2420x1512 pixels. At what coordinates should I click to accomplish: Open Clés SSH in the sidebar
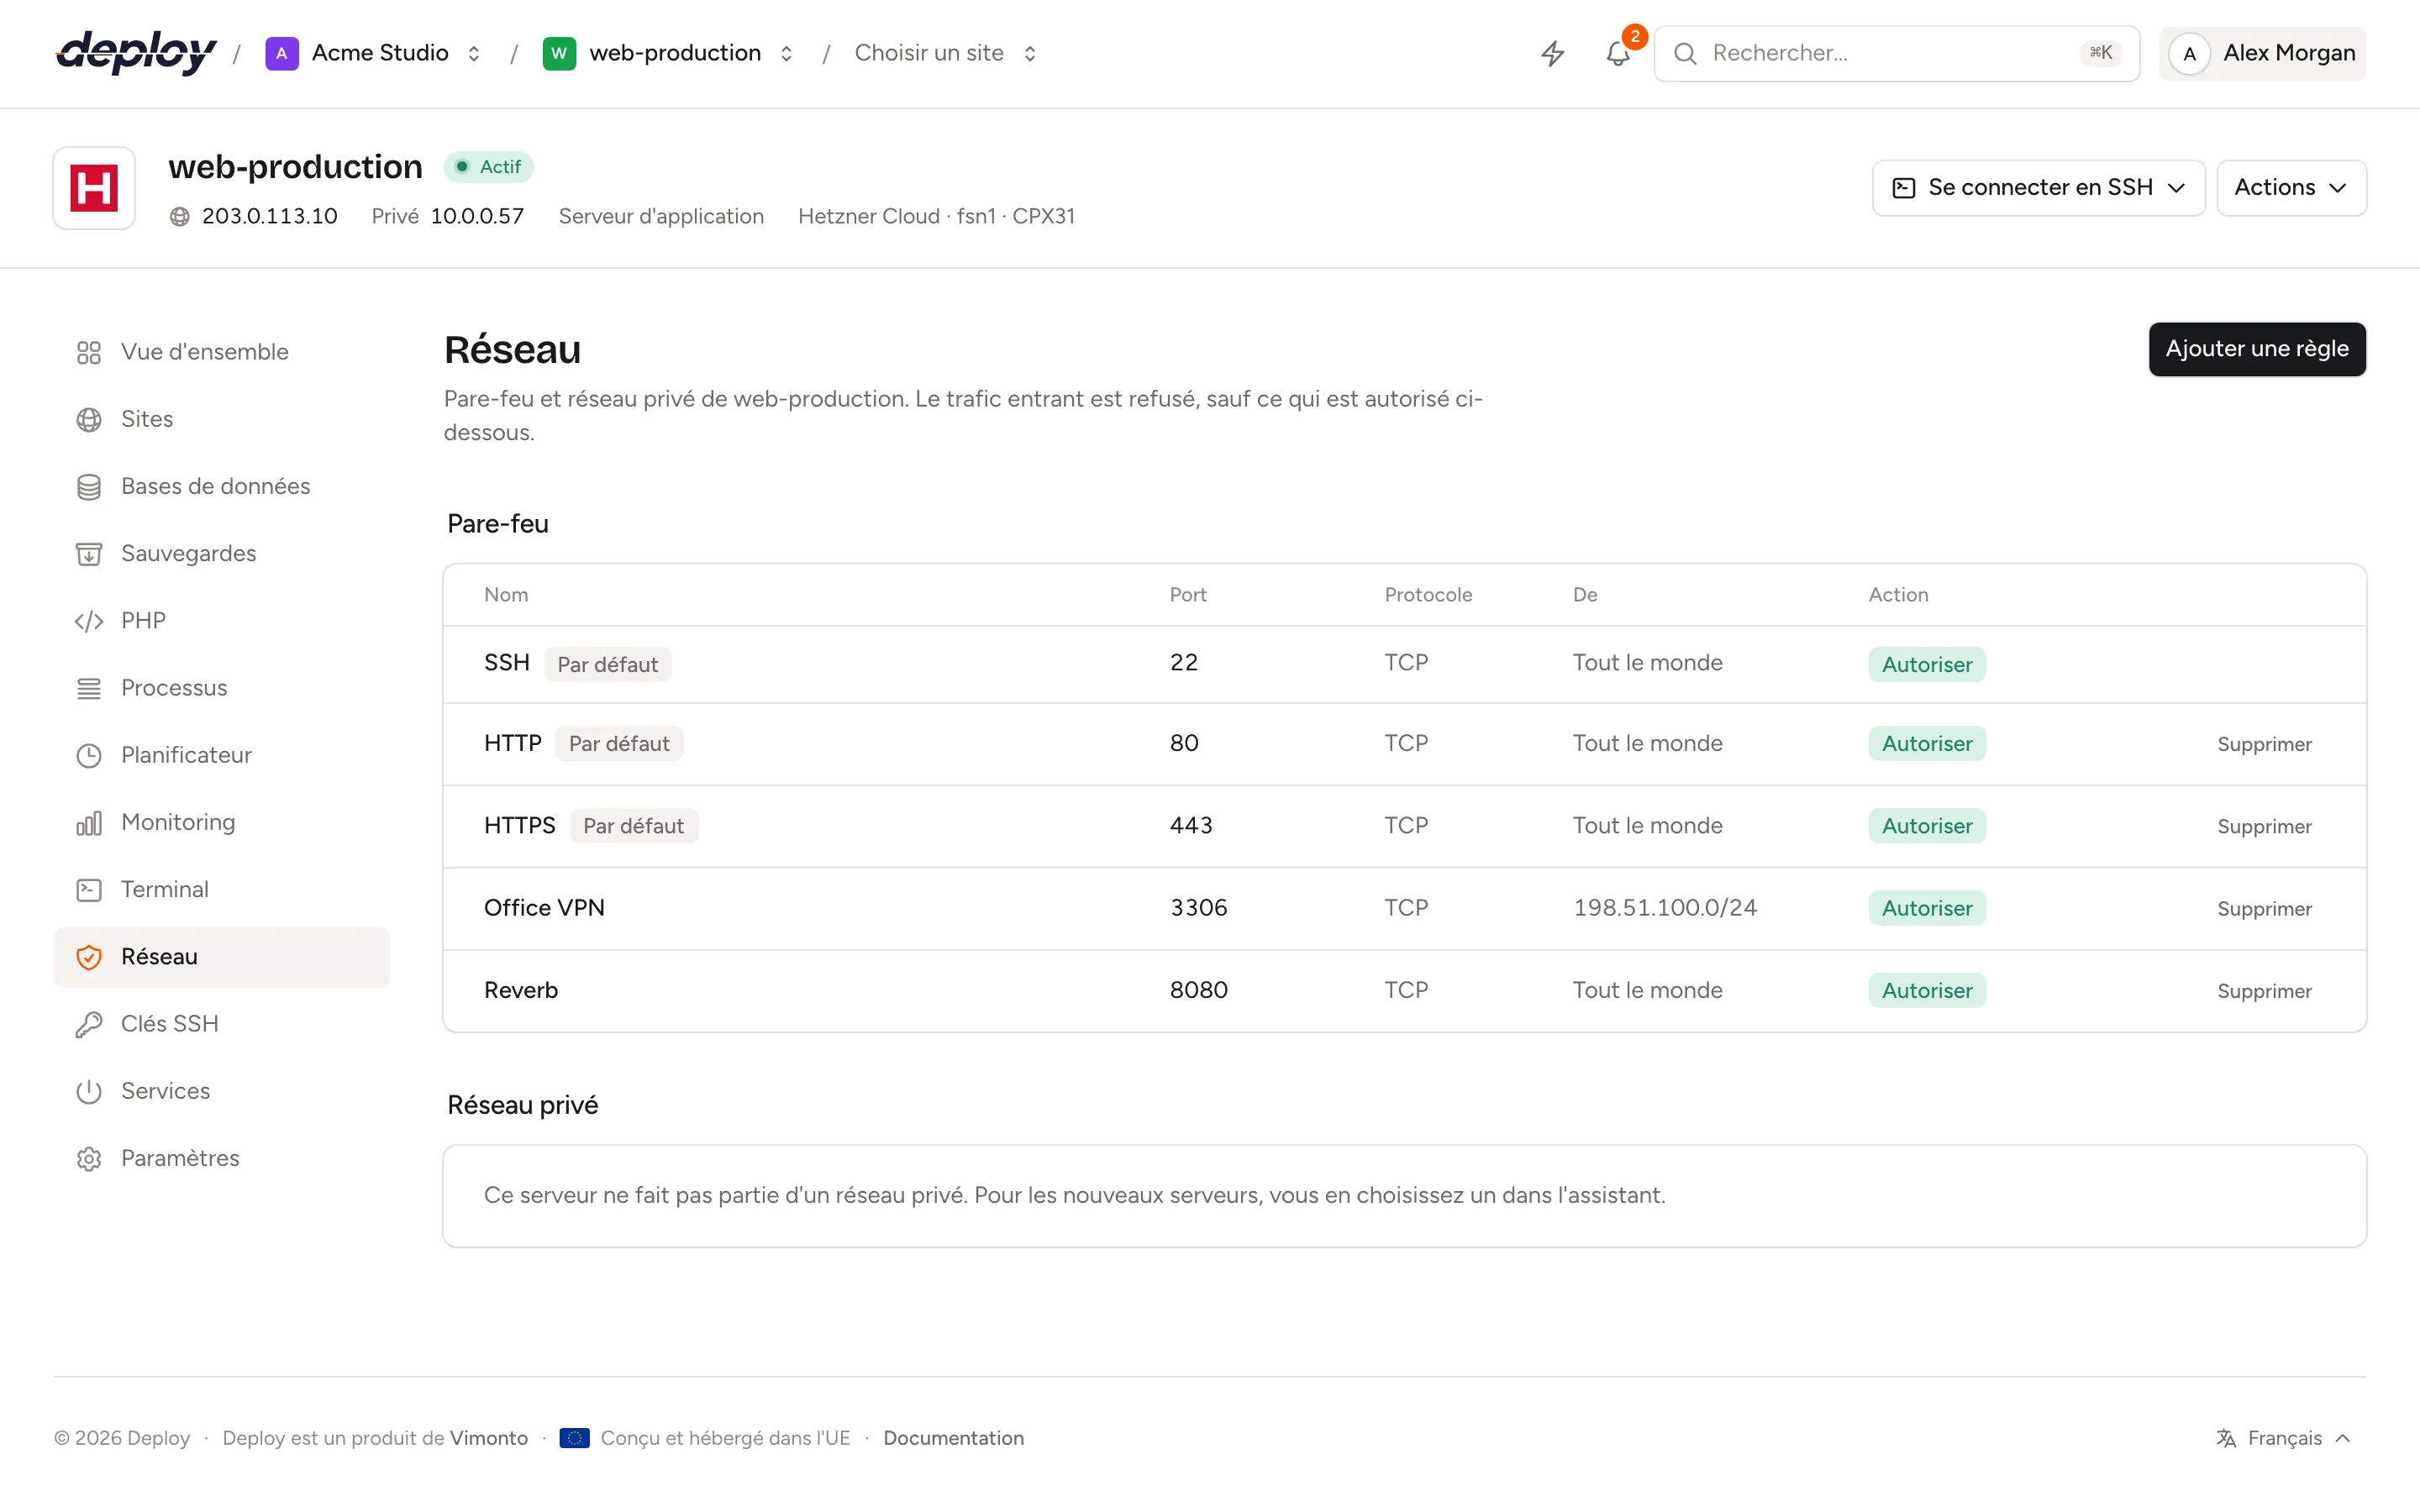[221, 1024]
